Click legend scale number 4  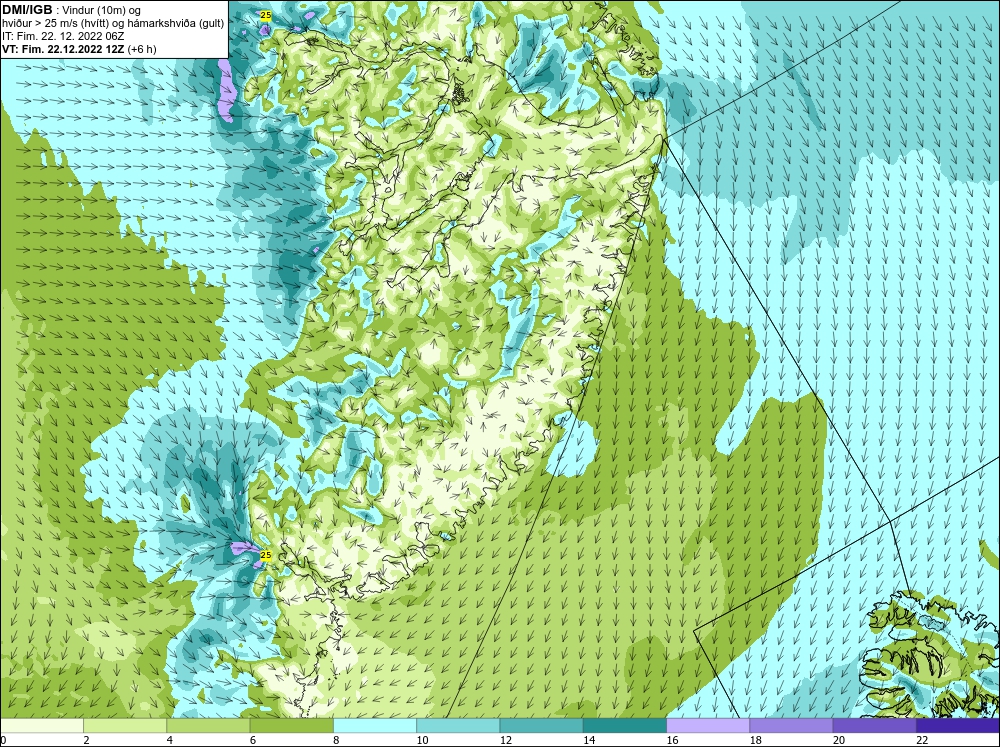click(170, 740)
